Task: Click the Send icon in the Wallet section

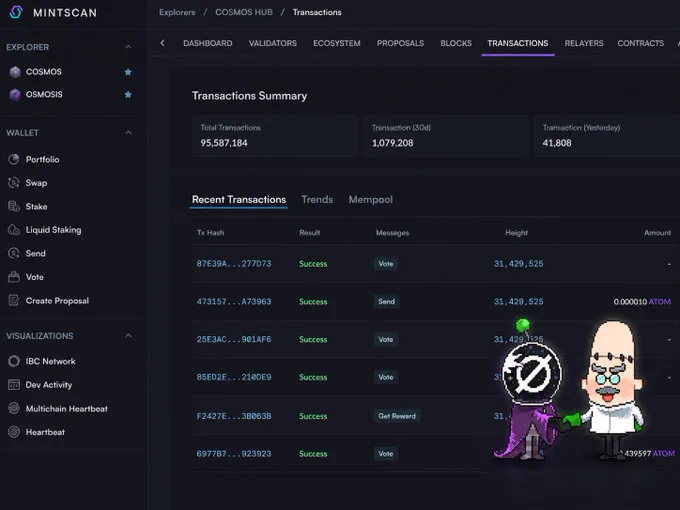Action: pyautogui.click(x=14, y=253)
